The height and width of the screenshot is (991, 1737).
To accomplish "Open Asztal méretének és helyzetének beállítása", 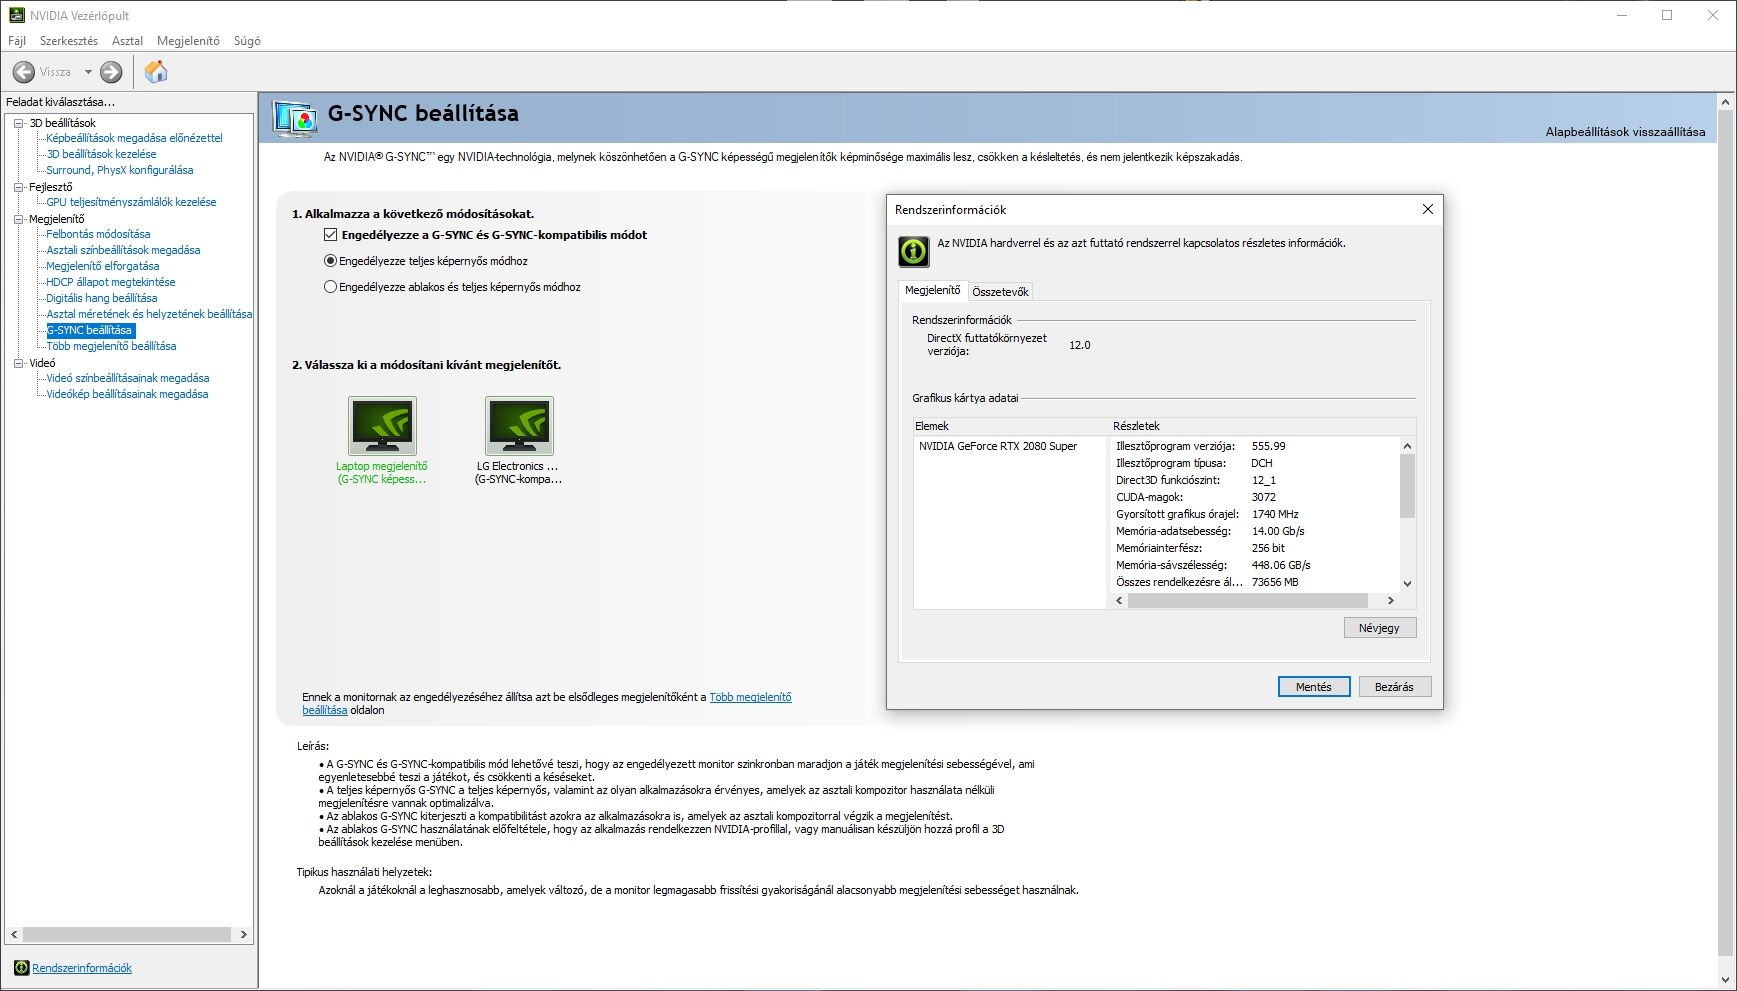I will click(x=149, y=314).
